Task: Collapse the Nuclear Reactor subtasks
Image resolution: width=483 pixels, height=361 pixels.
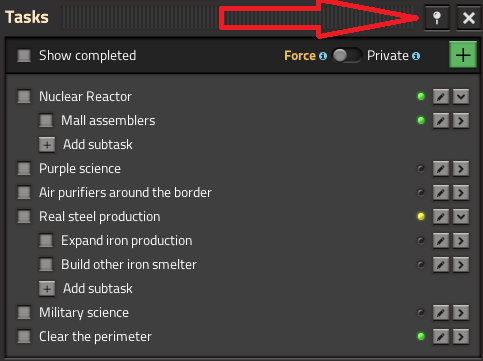Action: pos(461,97)
